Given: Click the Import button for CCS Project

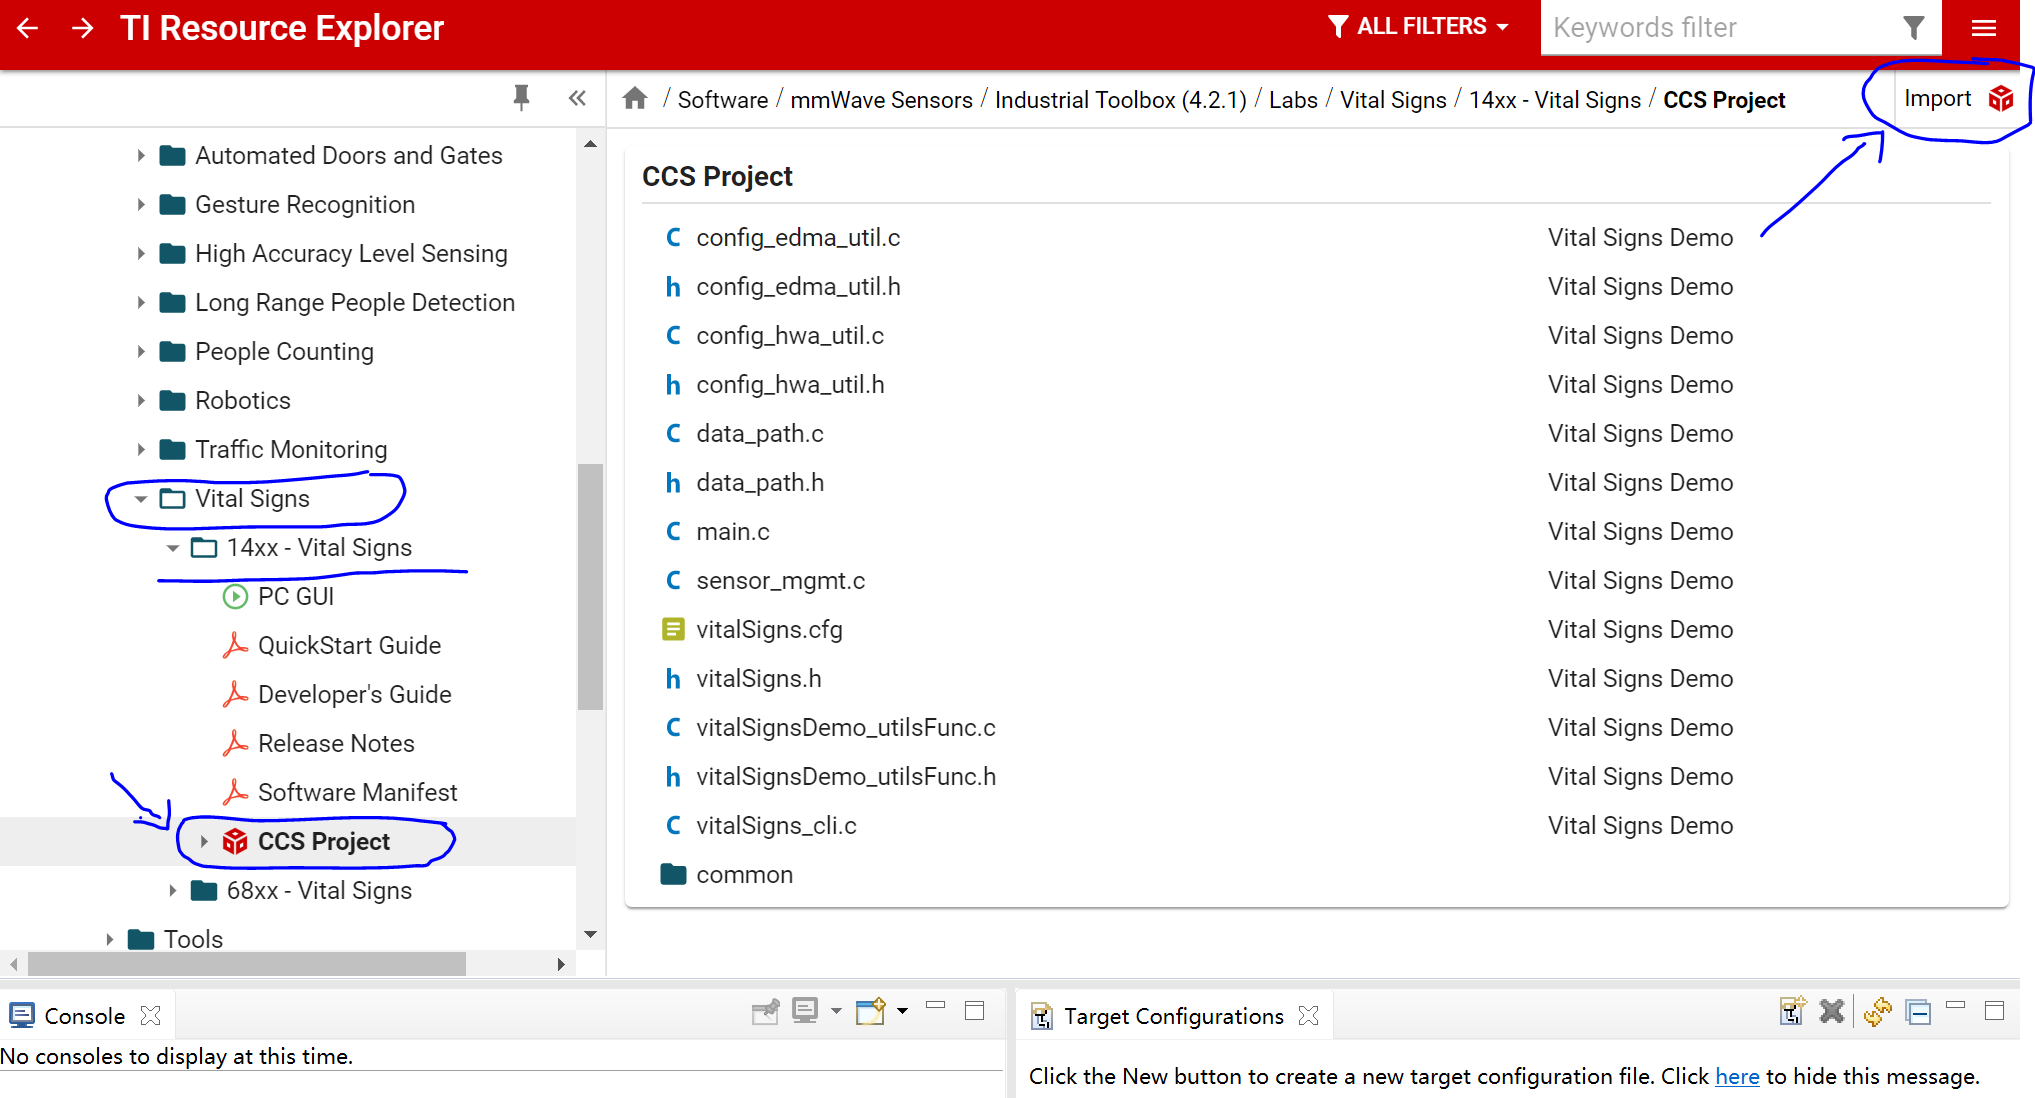Looking at the screenshot, I should [1957, 99].
